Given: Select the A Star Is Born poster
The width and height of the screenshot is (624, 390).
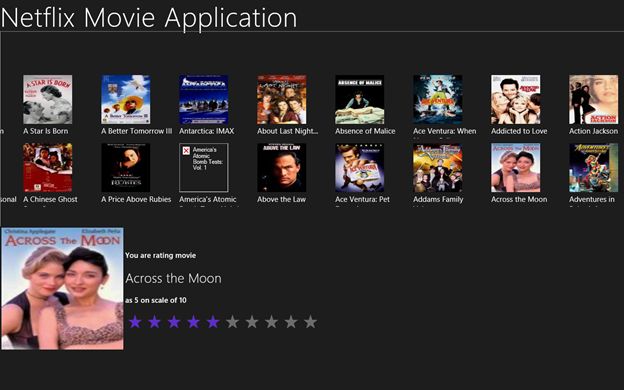Looking at the screenshot, I should tap(47, 99).
